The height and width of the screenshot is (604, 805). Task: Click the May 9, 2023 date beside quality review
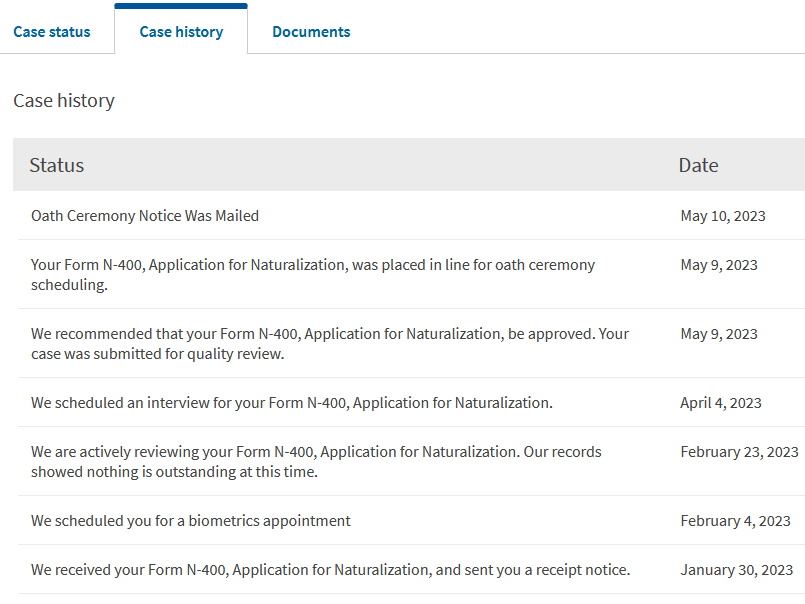click(719, 334)
